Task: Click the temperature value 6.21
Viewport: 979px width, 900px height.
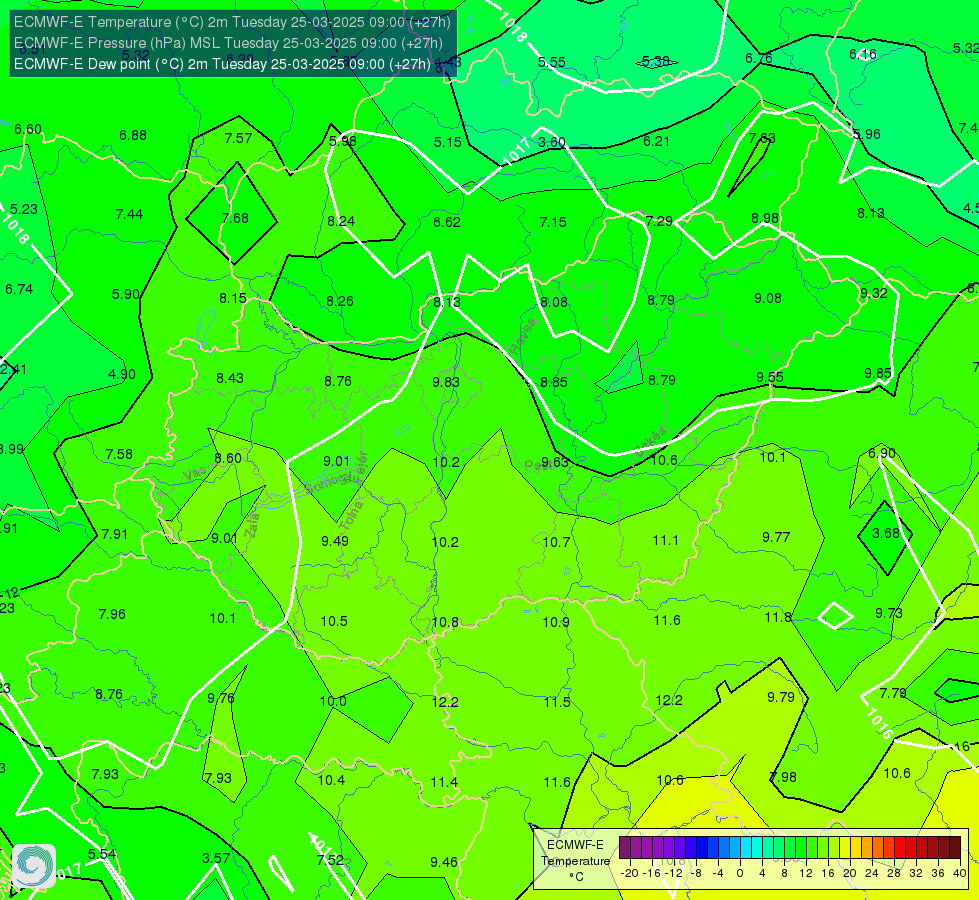Action: click(x=656, y=142)
